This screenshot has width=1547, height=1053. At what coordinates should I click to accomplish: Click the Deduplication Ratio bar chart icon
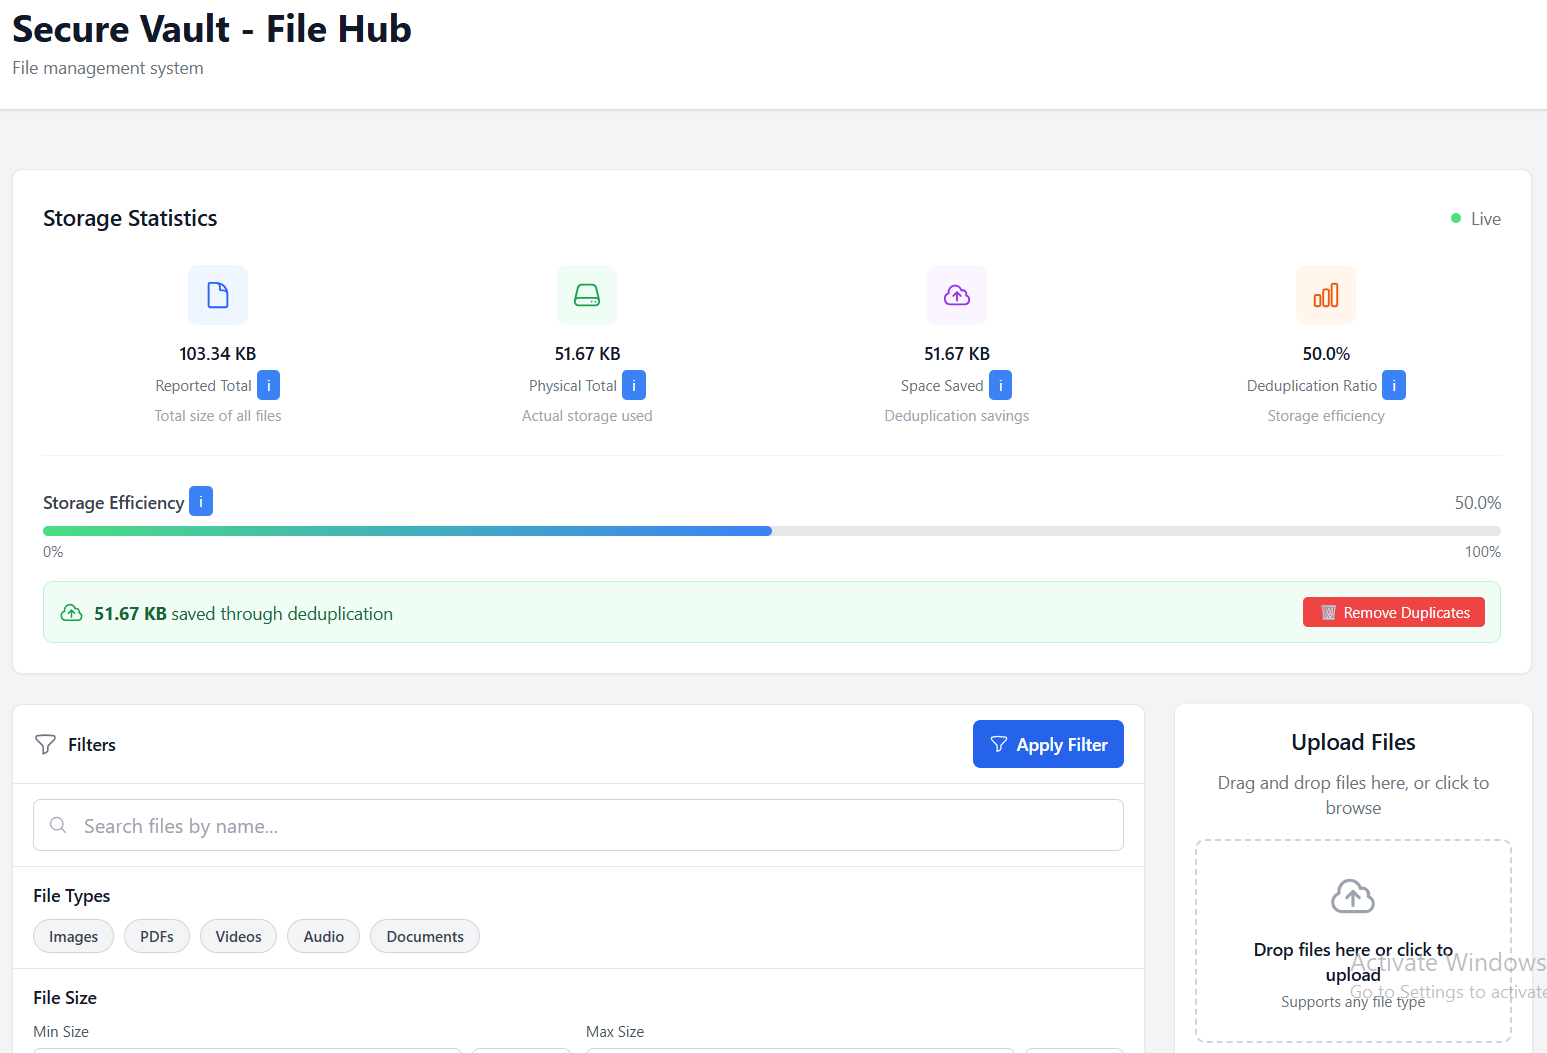pyautogui.click(x=1326, y=295)
